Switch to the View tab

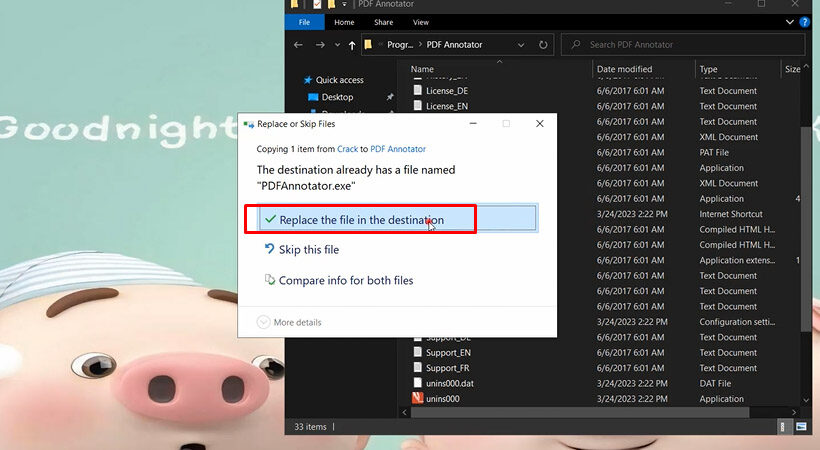point(420,22)
